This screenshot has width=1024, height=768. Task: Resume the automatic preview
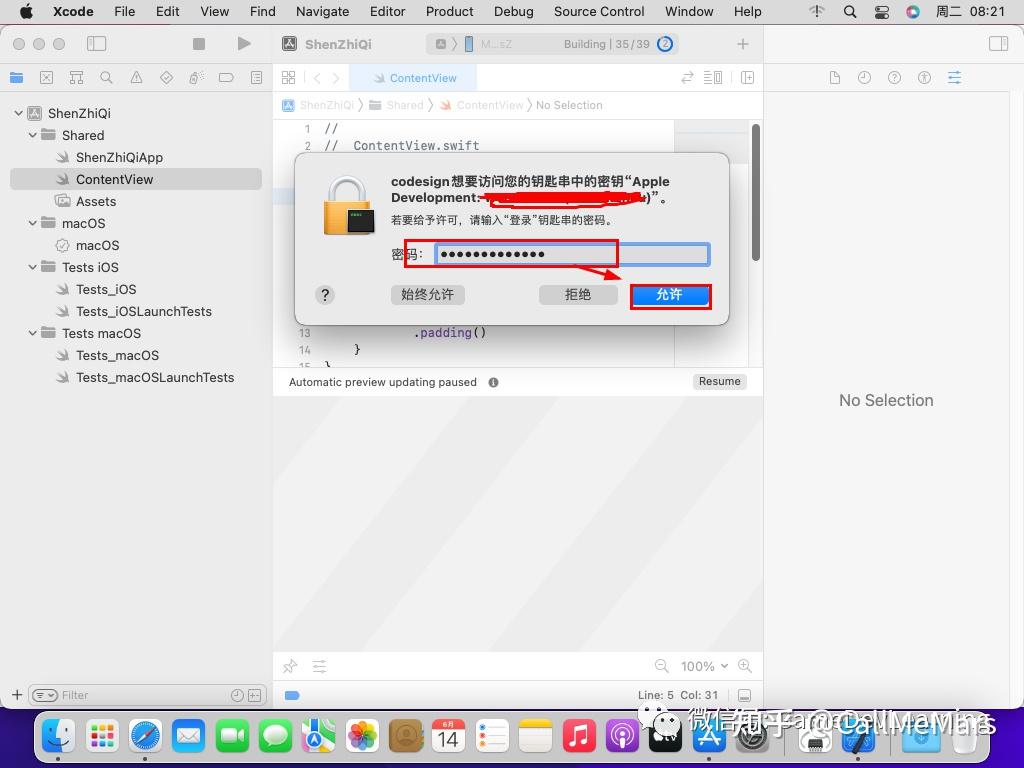pyautogui.click(x=720, y=381)
